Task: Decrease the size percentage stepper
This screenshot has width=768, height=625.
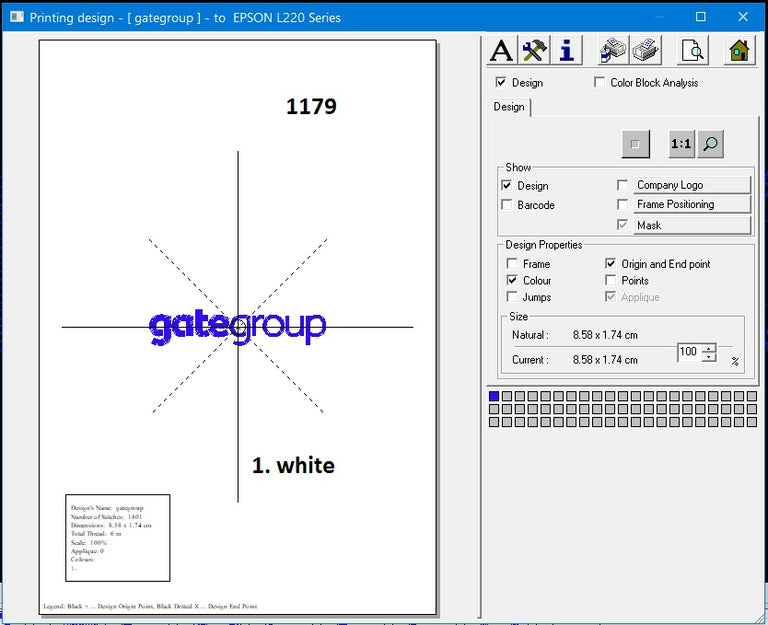Action: coord(709,357)
